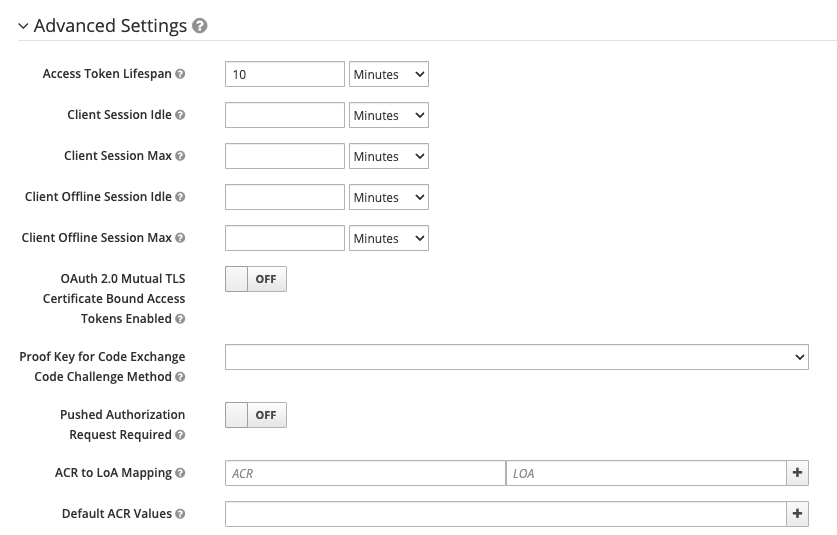This screenshot has width=837, height=535.
Task: Turn on Pushed Authorization Request Required toggle
Action: [256, 415]
